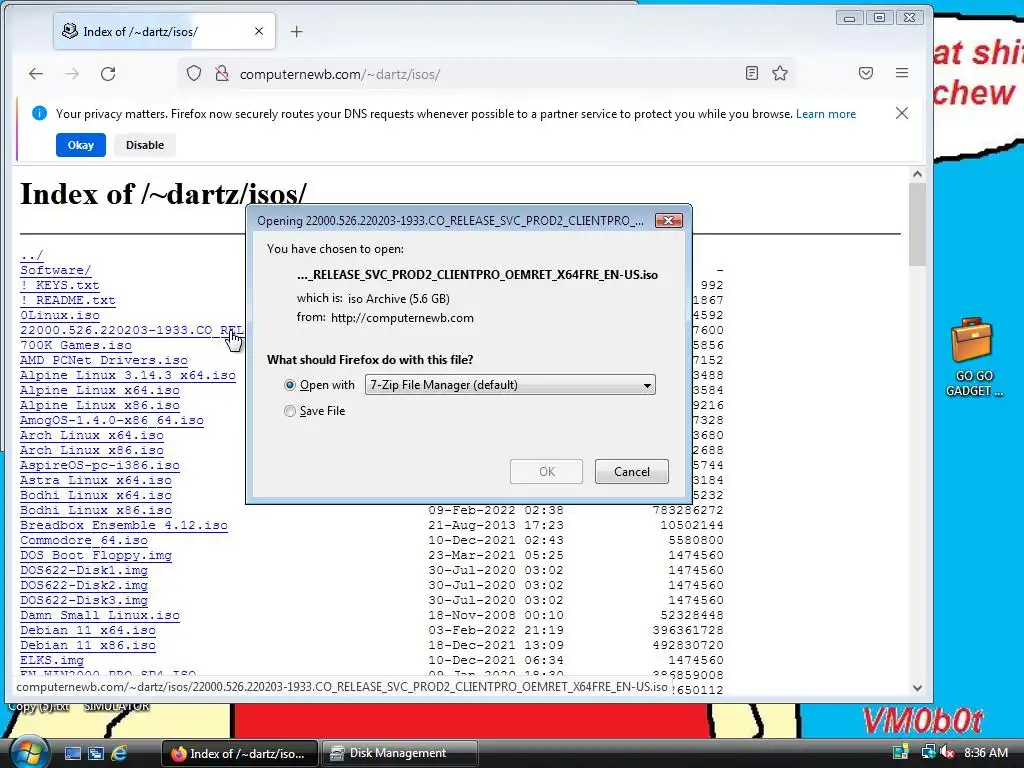Select the Open with radio button

(290, 385)
